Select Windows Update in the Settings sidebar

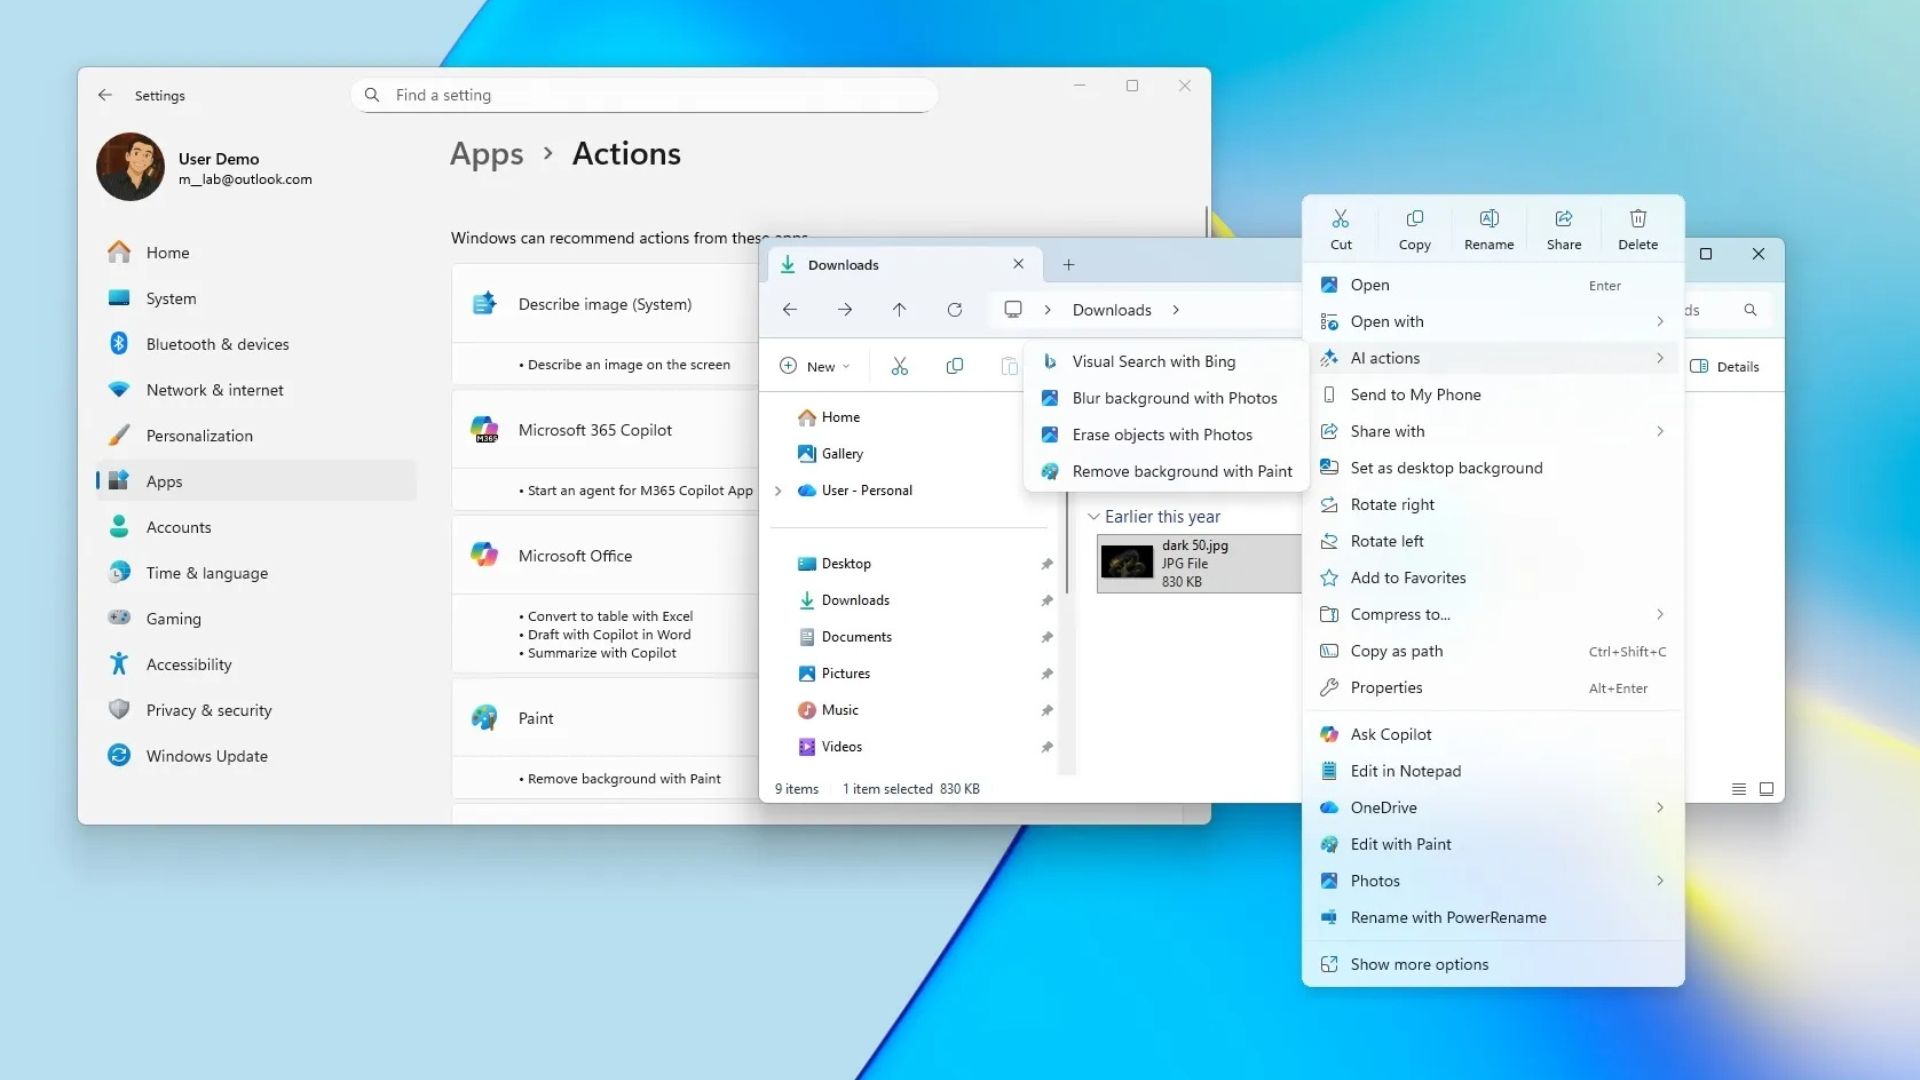point(206,755)
